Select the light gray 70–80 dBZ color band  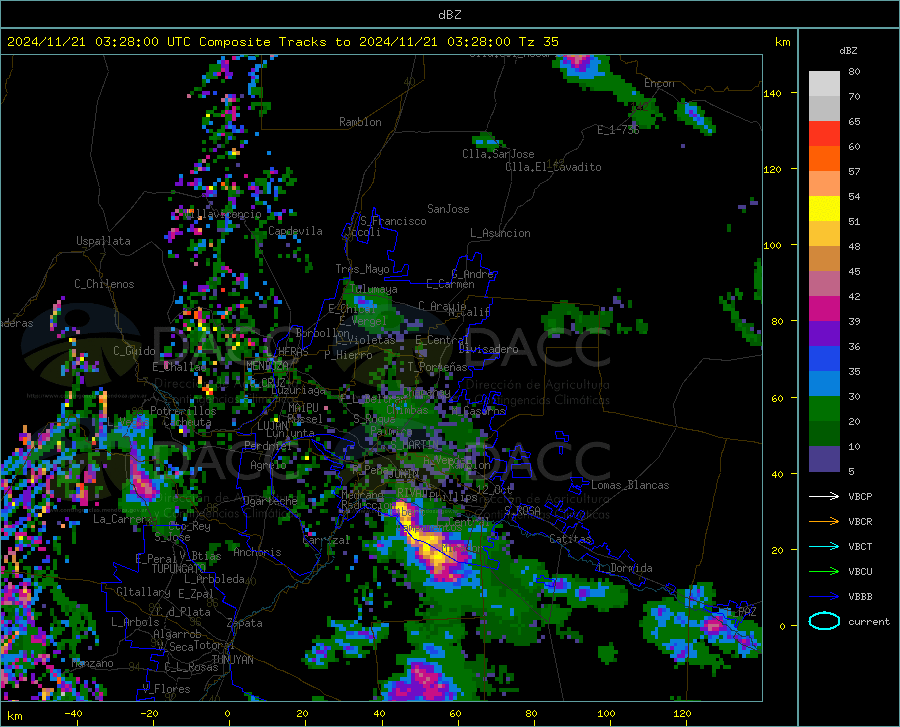[824, 84]
